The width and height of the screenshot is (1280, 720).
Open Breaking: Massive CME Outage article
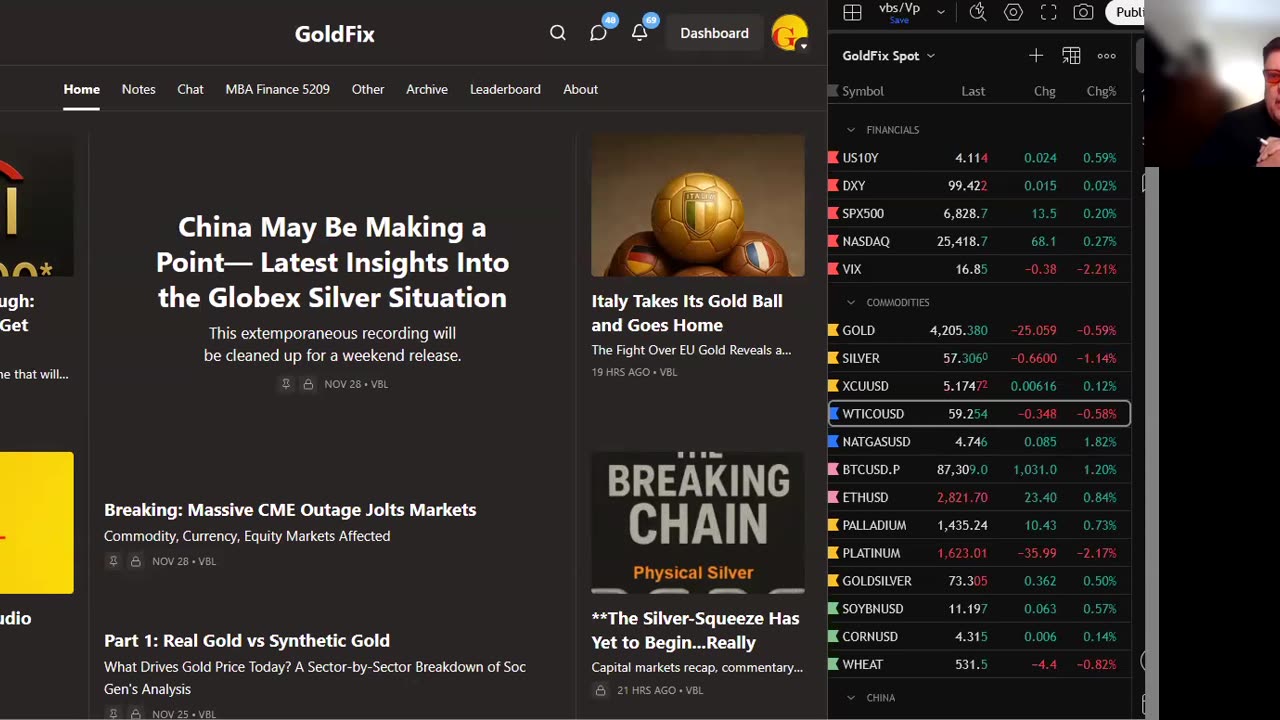click(290, 510)
